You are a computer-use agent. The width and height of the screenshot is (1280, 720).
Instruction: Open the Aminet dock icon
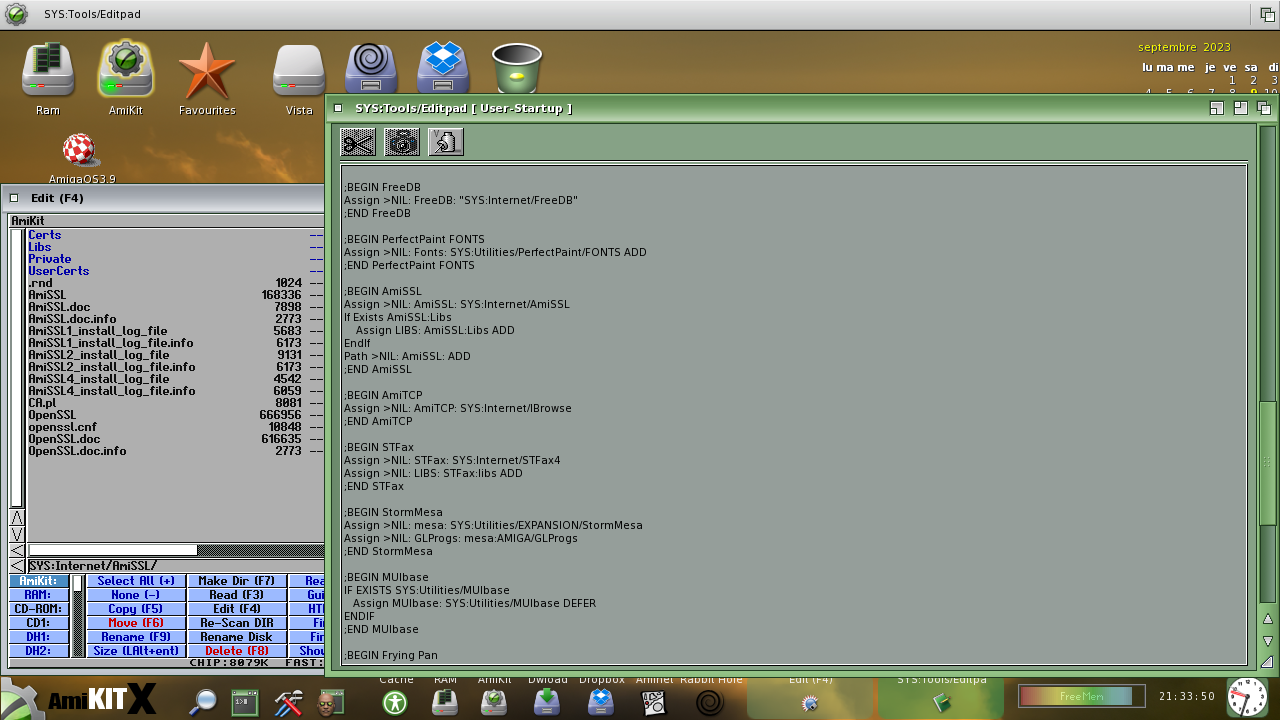click(x=654, y=702)
